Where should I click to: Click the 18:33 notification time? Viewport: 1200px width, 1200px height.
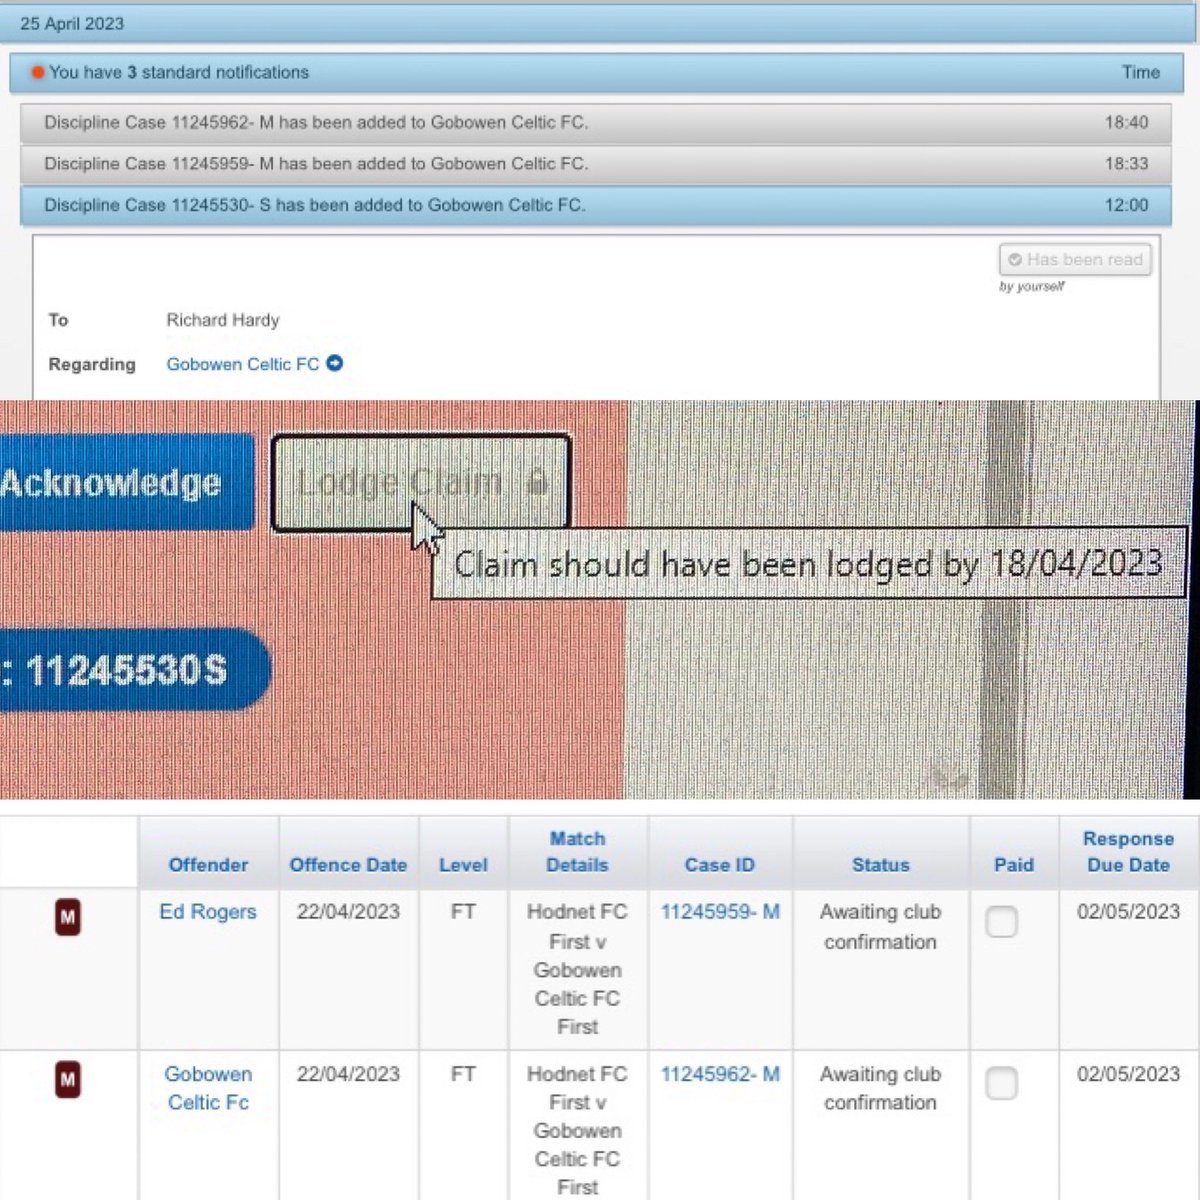1126,164
